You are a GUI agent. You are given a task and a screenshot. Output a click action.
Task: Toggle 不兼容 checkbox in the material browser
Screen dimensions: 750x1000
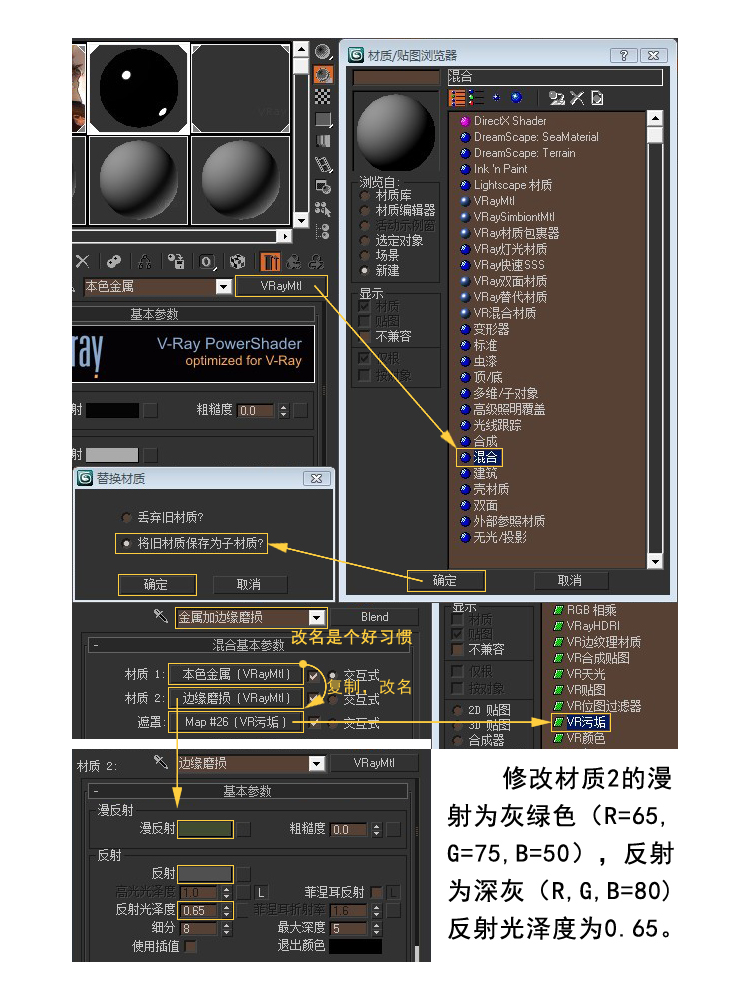pos(365,336)
